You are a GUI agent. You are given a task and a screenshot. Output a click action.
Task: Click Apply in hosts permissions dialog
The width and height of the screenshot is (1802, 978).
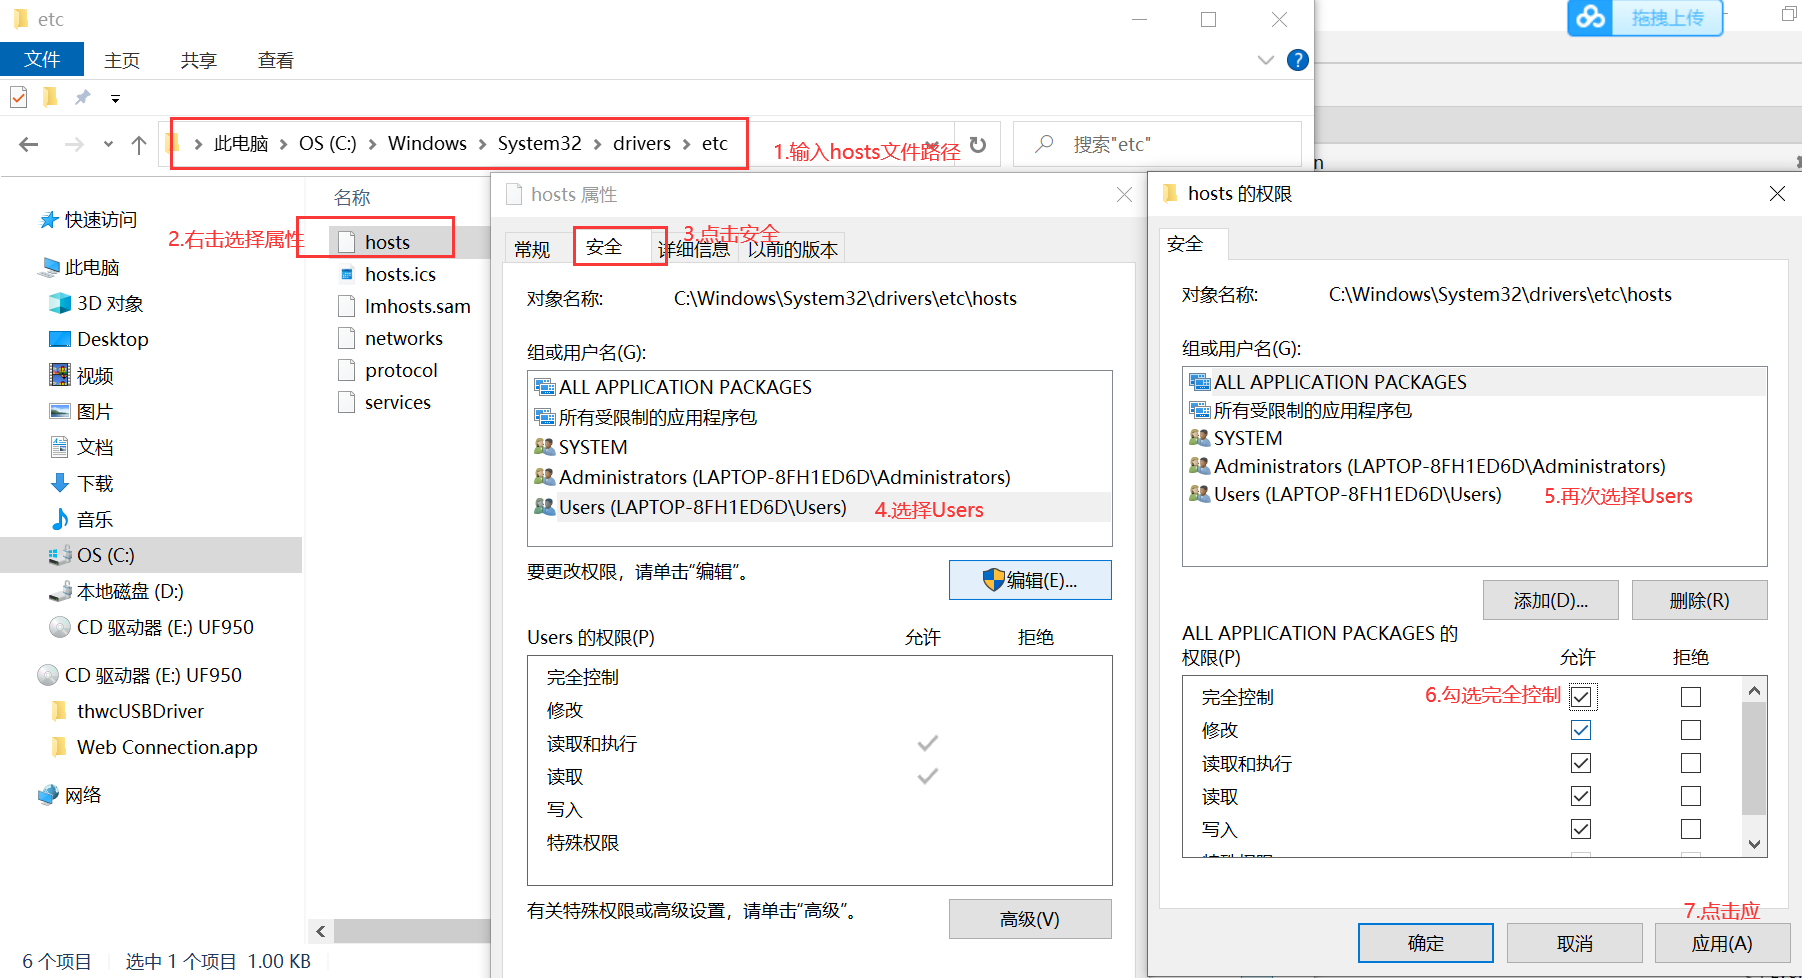(x=1722, y=943)
